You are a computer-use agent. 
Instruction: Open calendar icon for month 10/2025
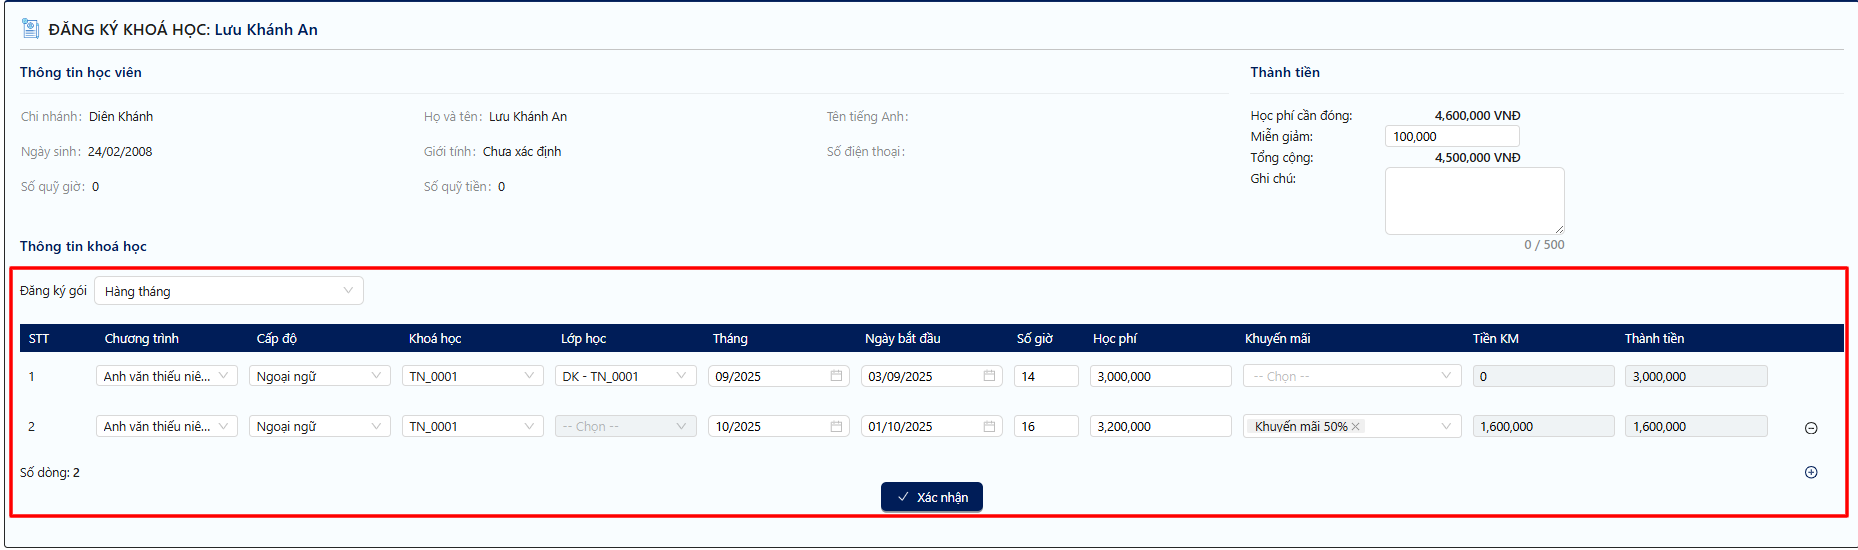(x=836, y=426)
